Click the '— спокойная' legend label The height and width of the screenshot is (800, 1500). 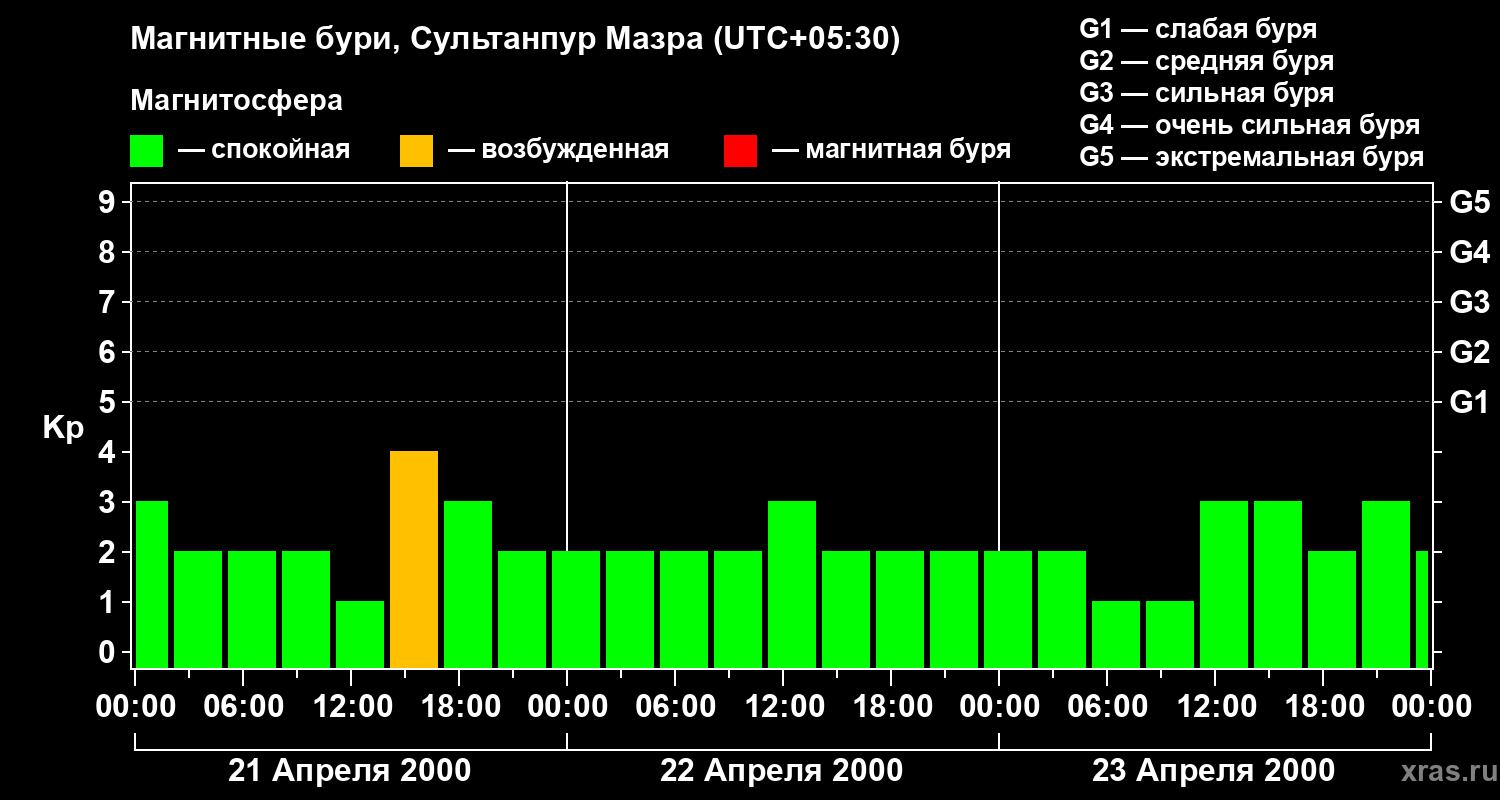click(264, 151)
